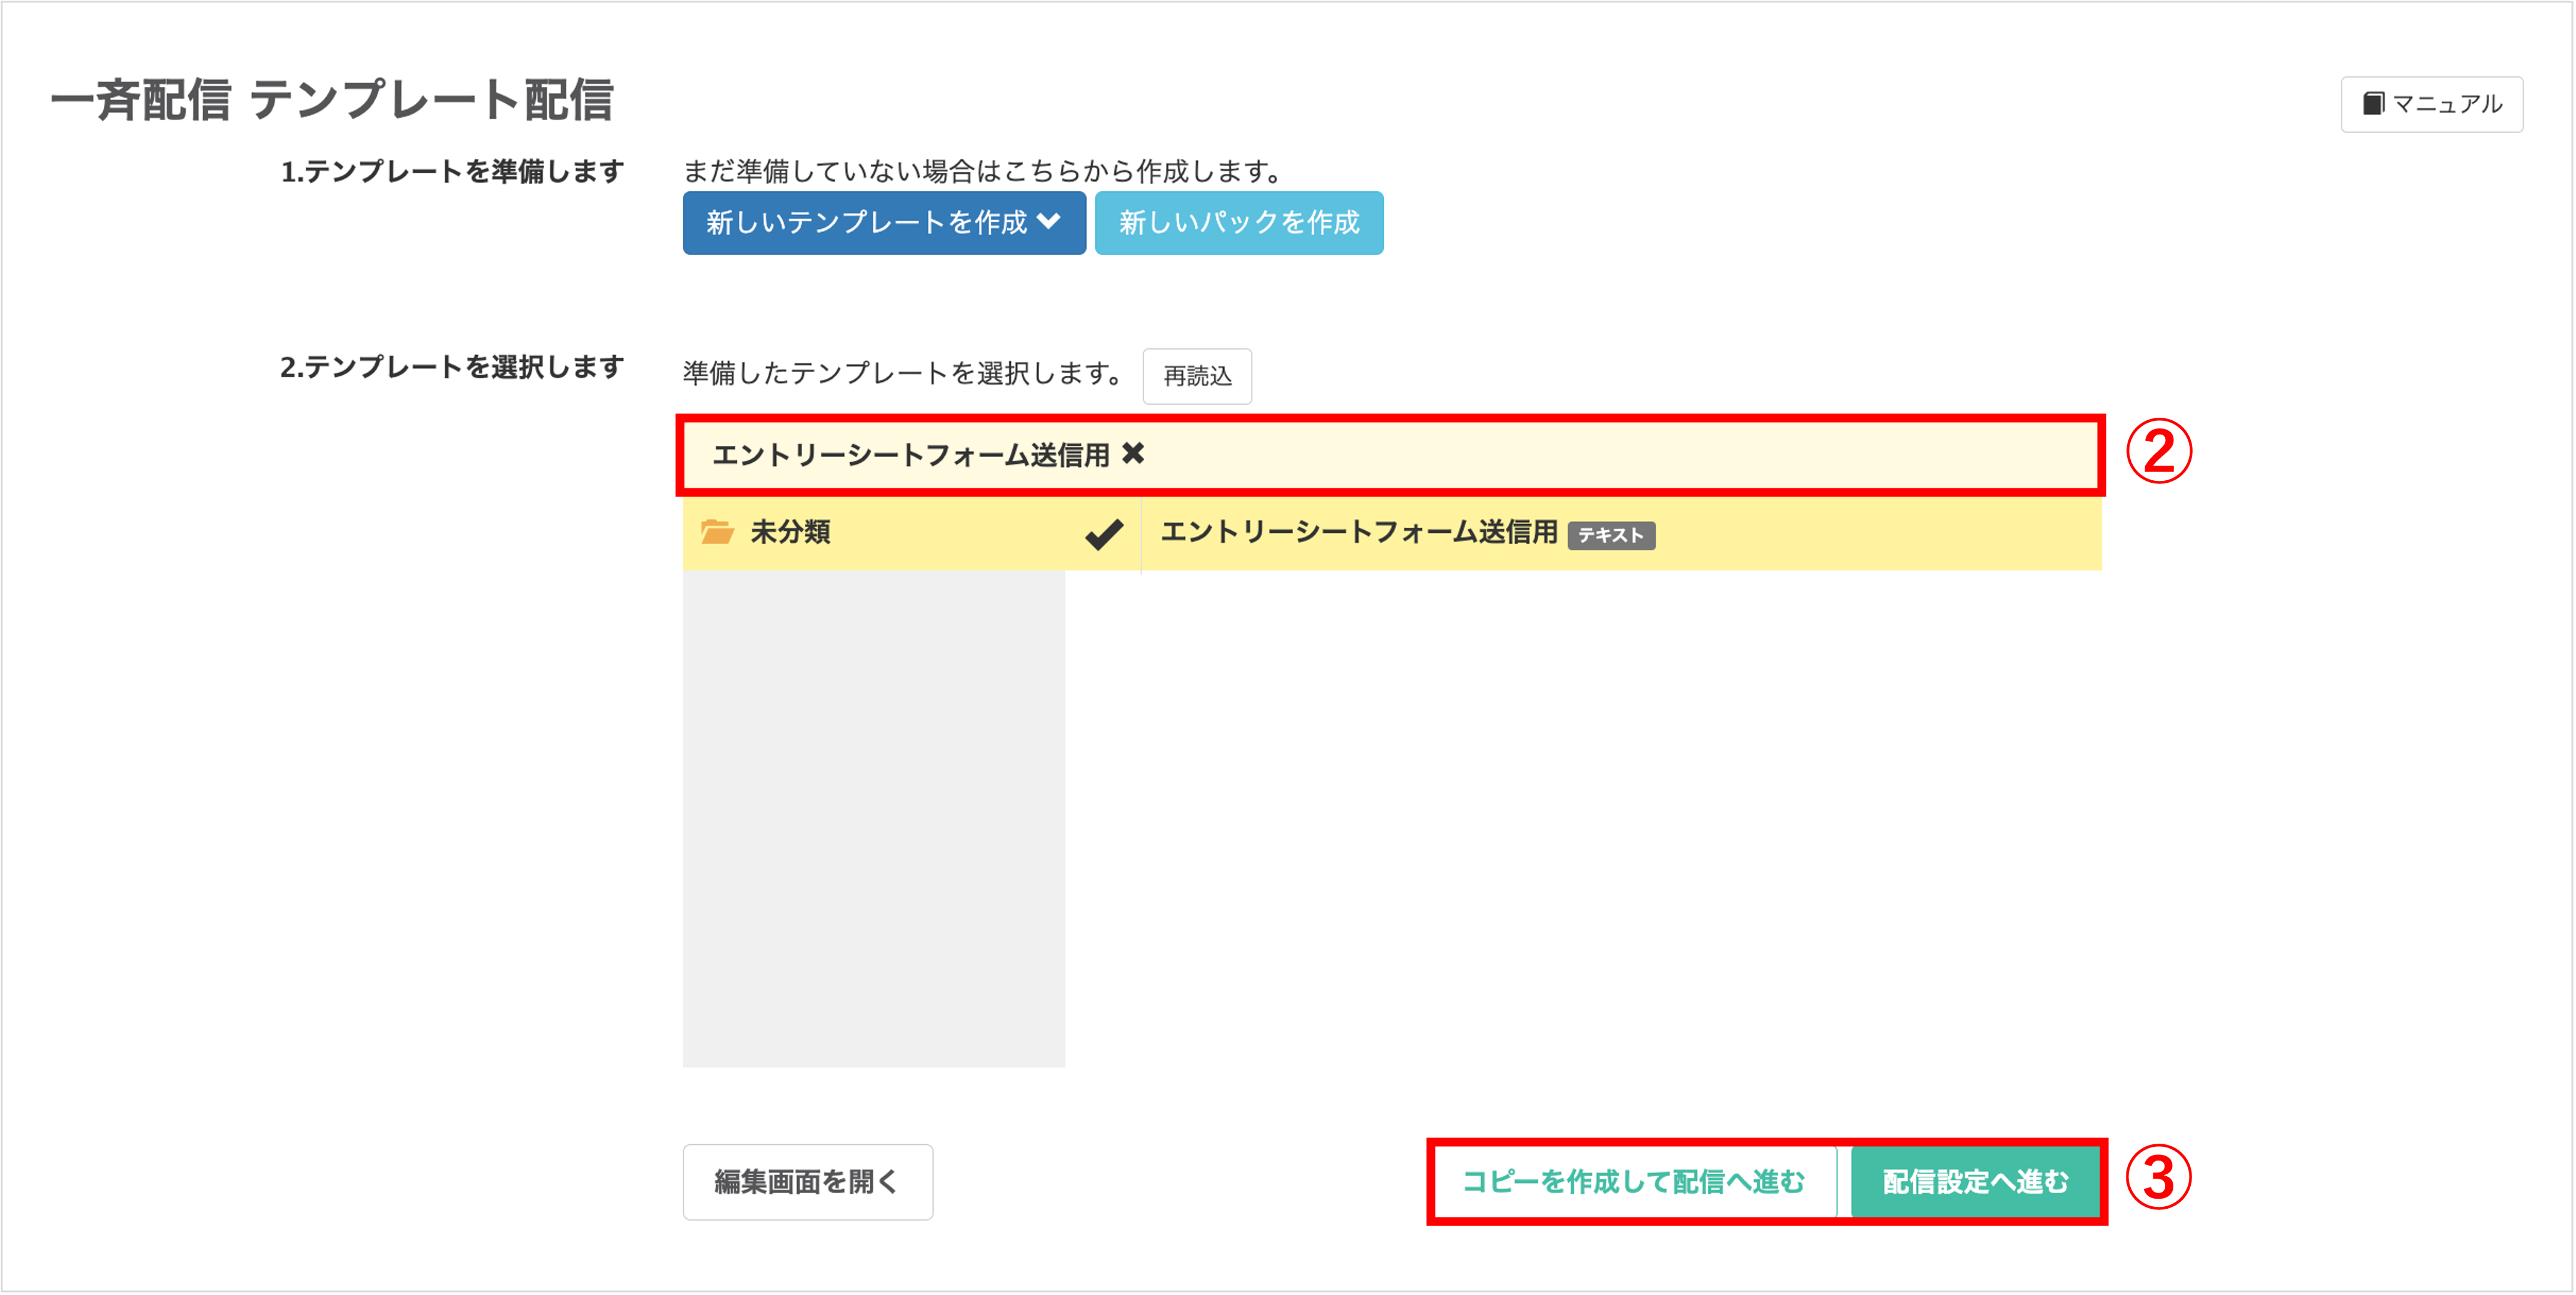
Task: Click the orange folder icon for 未分類
Action: click(x=717, y=532)
